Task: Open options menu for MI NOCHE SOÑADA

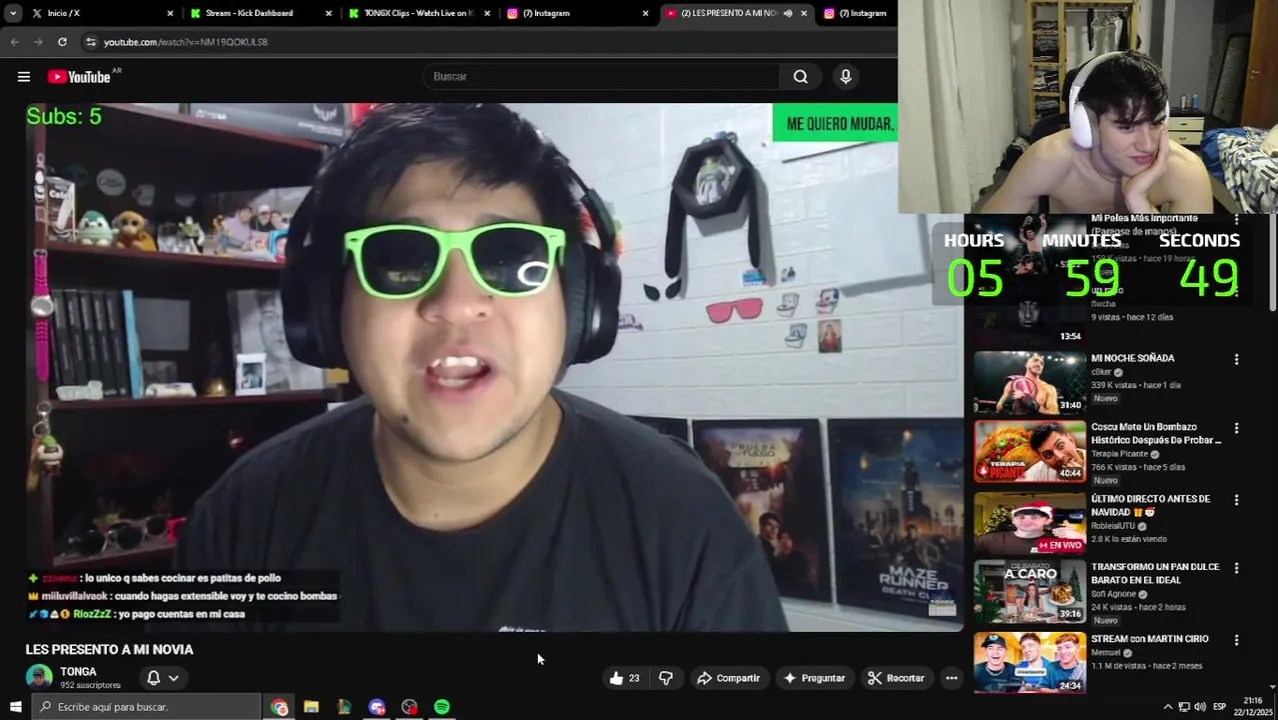Action: pyautogui.click(x=1236, y=359)
